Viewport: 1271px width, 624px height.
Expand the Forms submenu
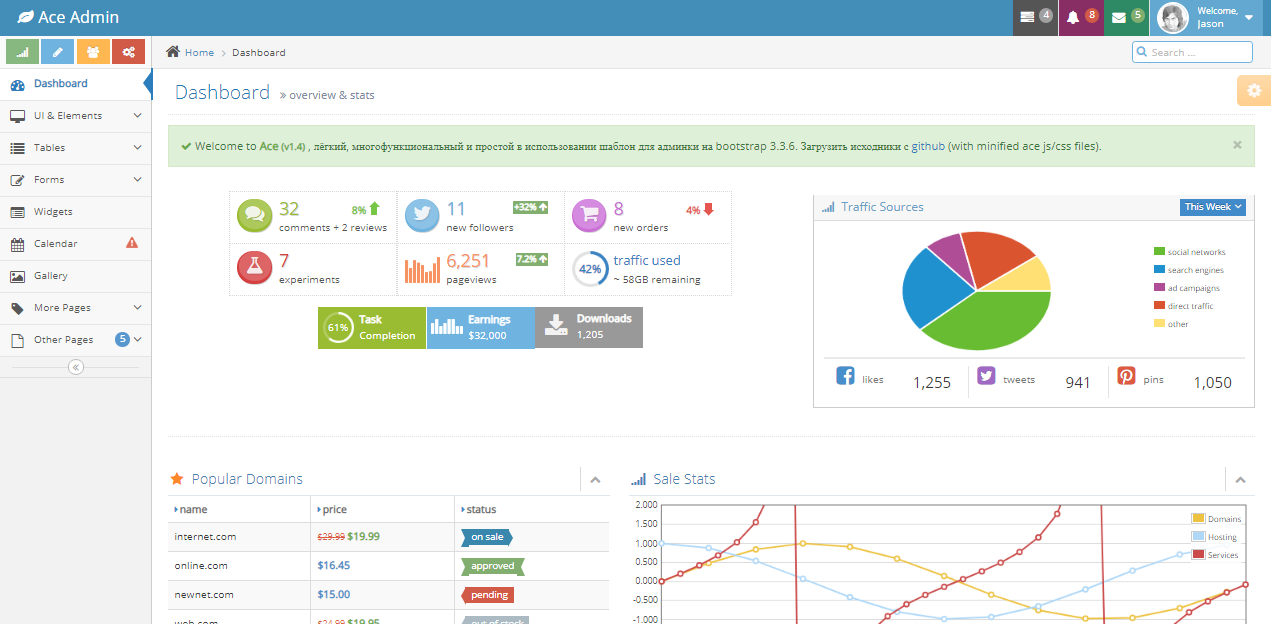(76, 180)
